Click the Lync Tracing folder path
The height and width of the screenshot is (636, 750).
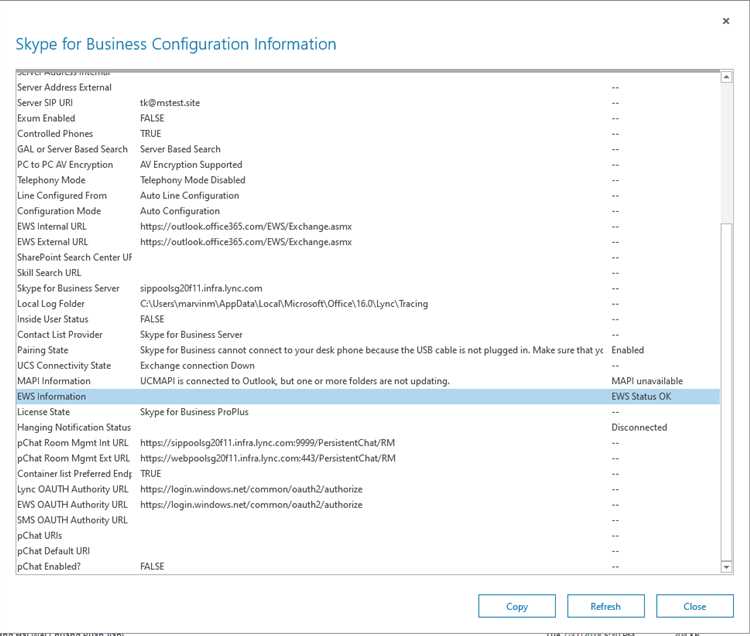pyautogui.click(x=284, y=304)
